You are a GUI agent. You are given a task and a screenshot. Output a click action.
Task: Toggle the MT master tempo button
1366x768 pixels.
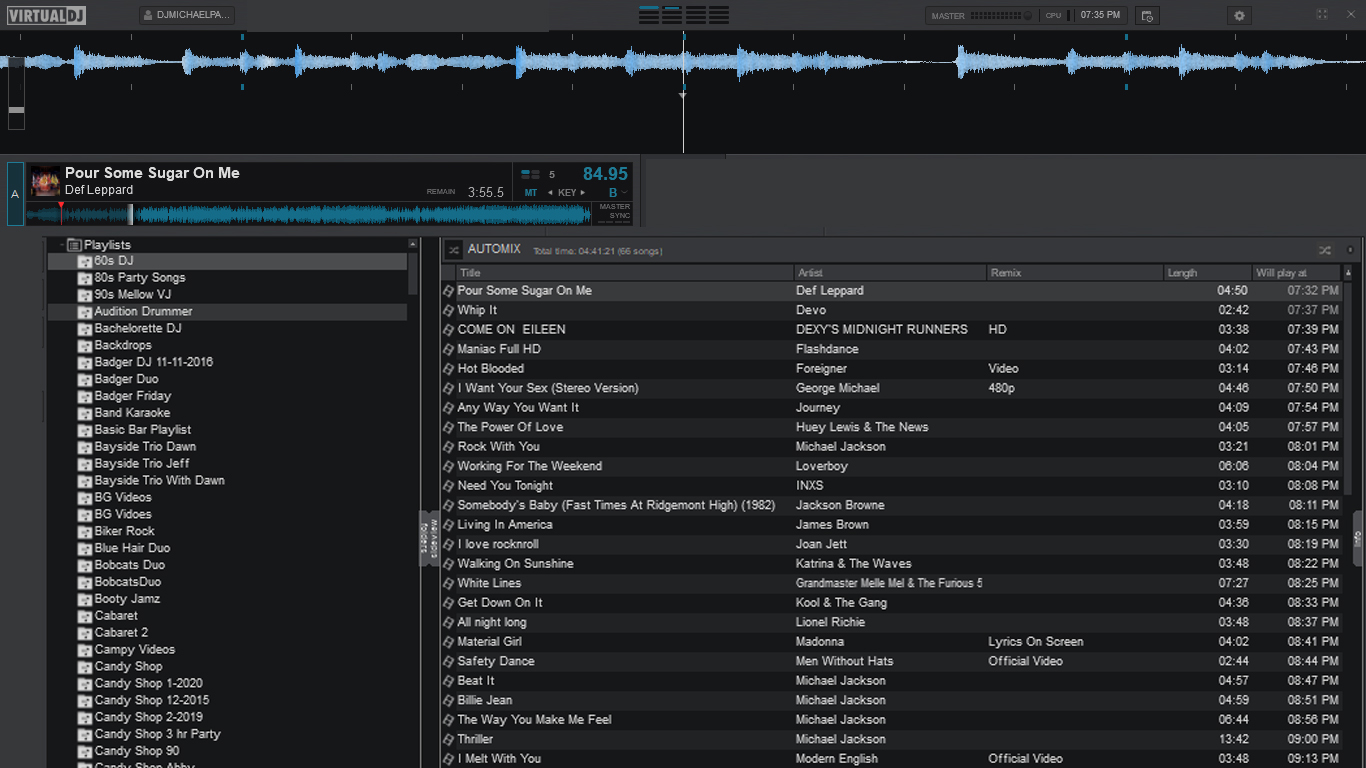pyautogui.click(x=531, y=193)
